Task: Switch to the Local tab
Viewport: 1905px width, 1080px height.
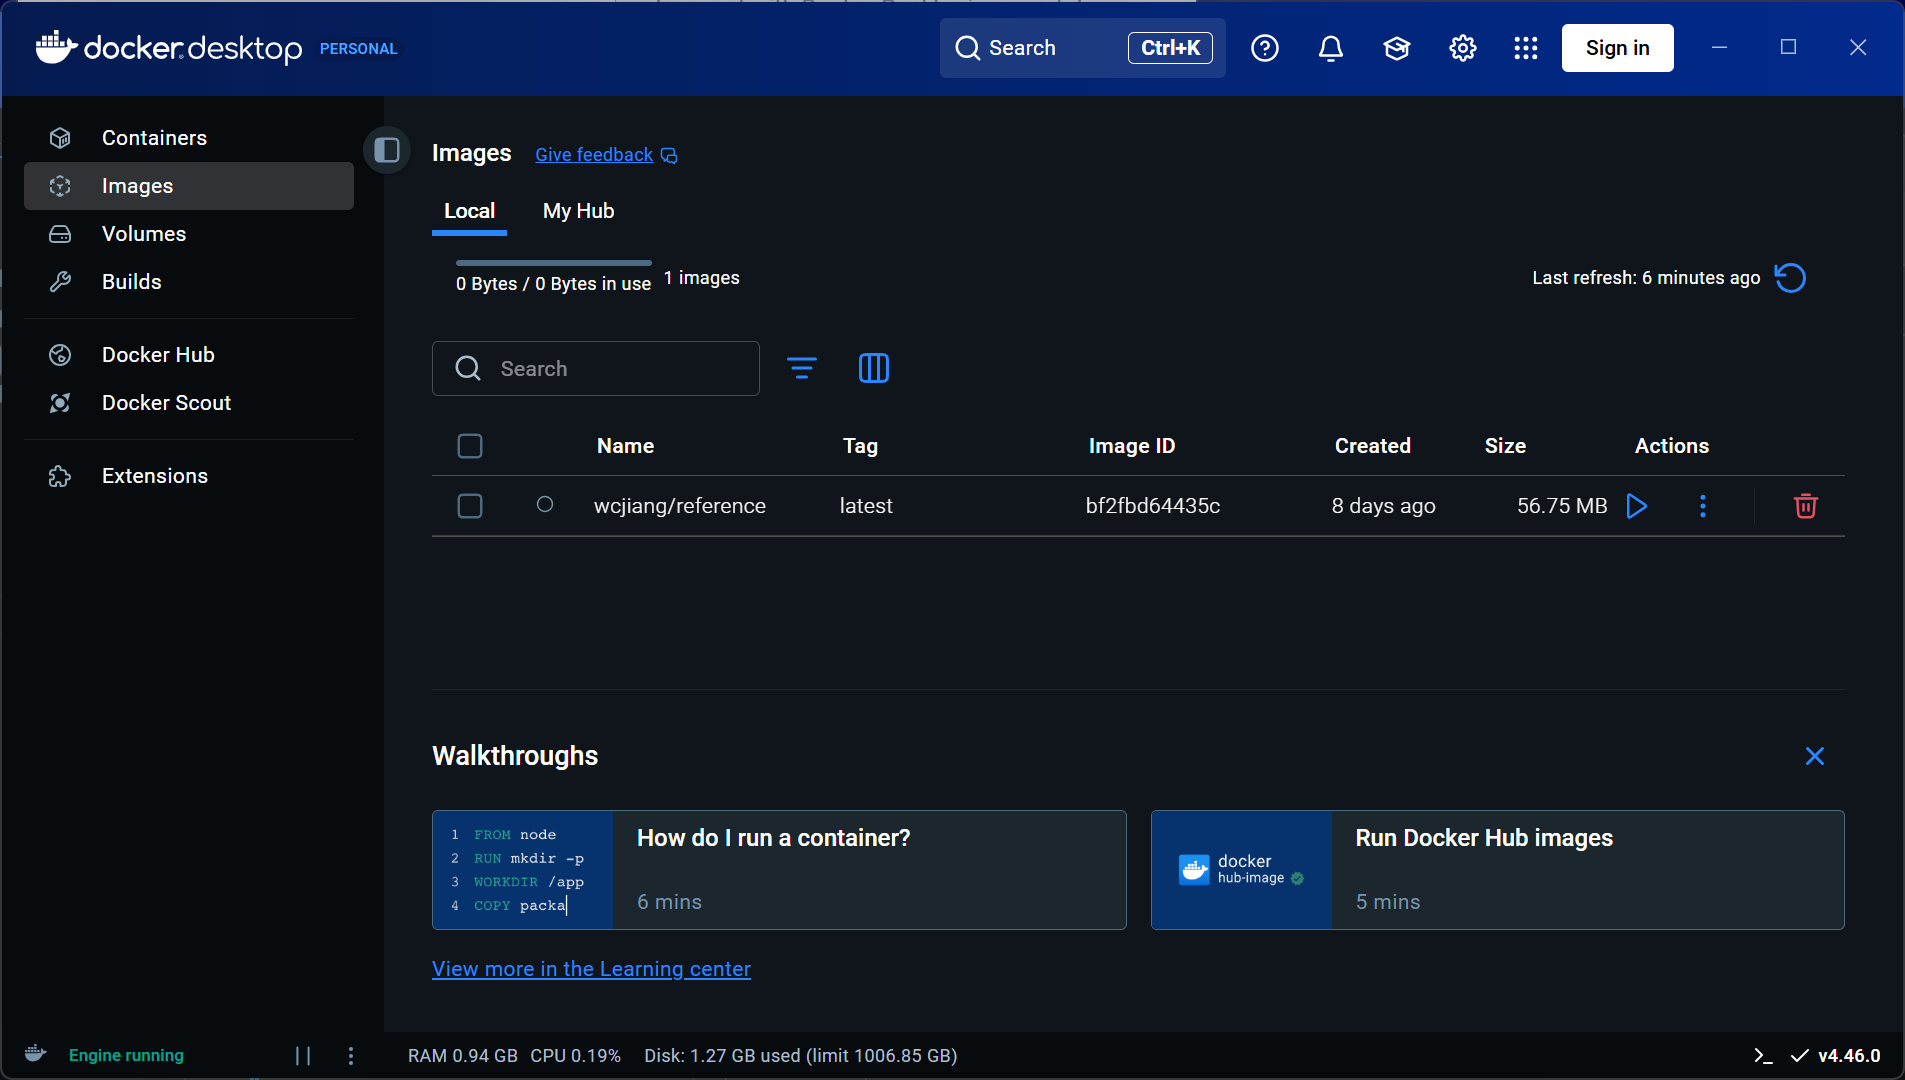Action: coord(469,211)
